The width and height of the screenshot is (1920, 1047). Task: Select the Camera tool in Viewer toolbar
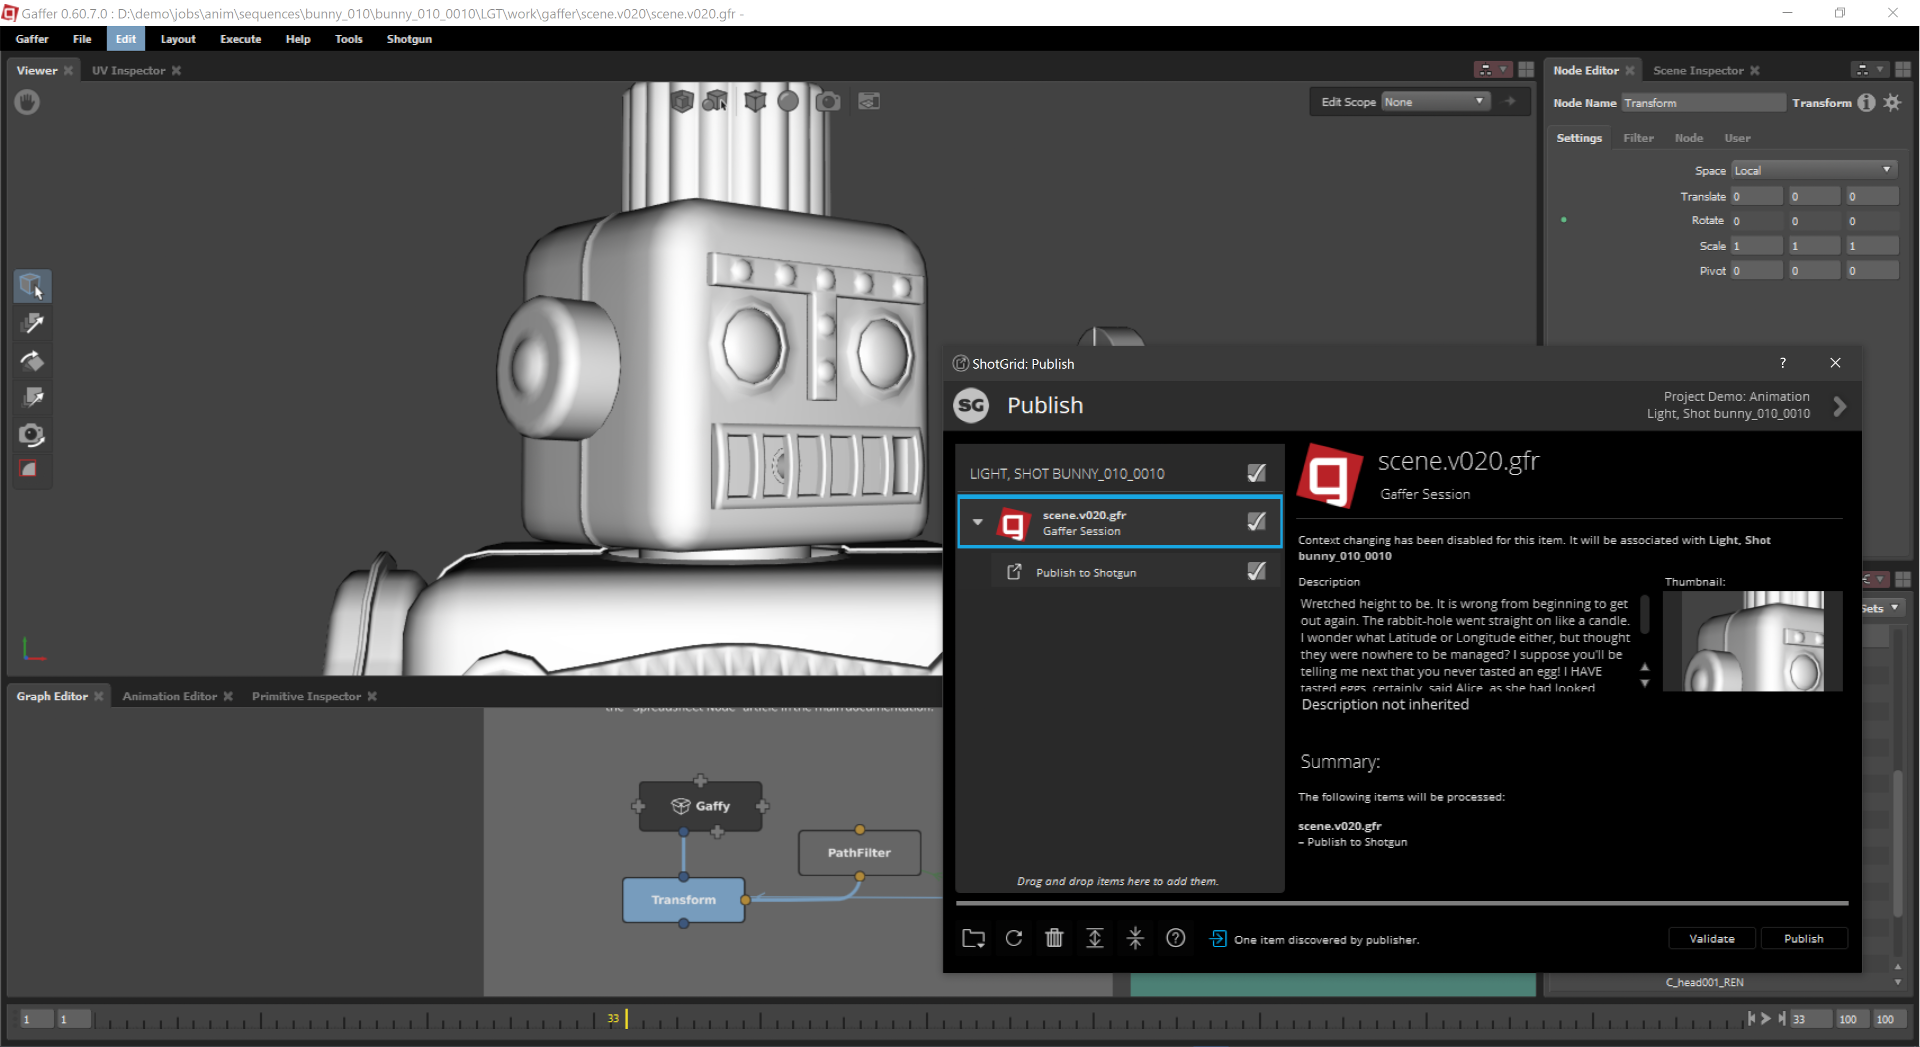(32, 435)
